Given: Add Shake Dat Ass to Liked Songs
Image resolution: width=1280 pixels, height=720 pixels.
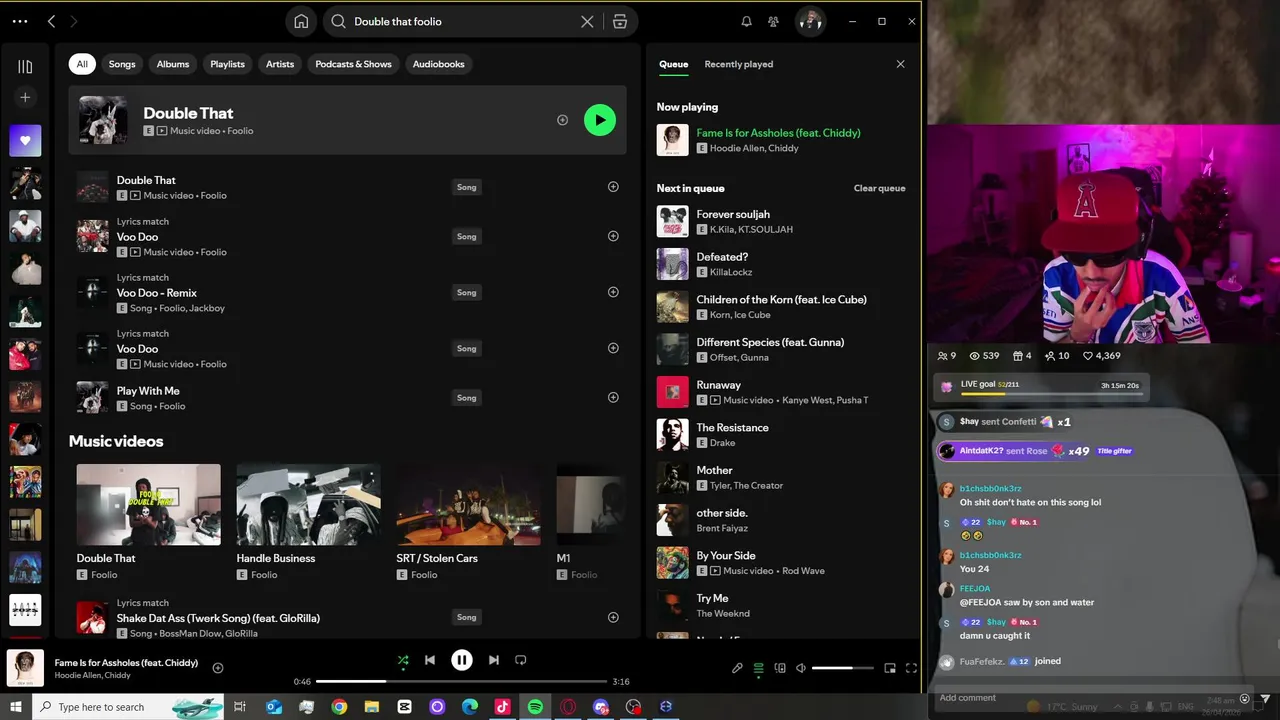Looking at the screenshot, I should click(x=613, y=617).
